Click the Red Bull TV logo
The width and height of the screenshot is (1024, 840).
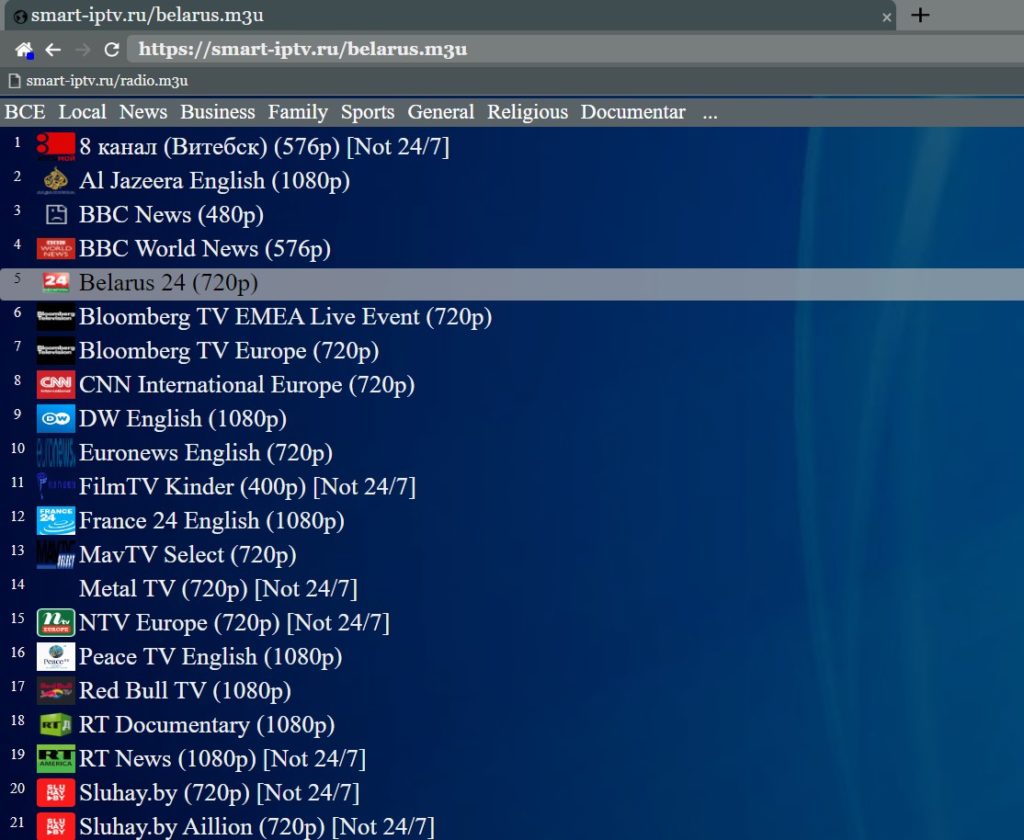(56, 691)
